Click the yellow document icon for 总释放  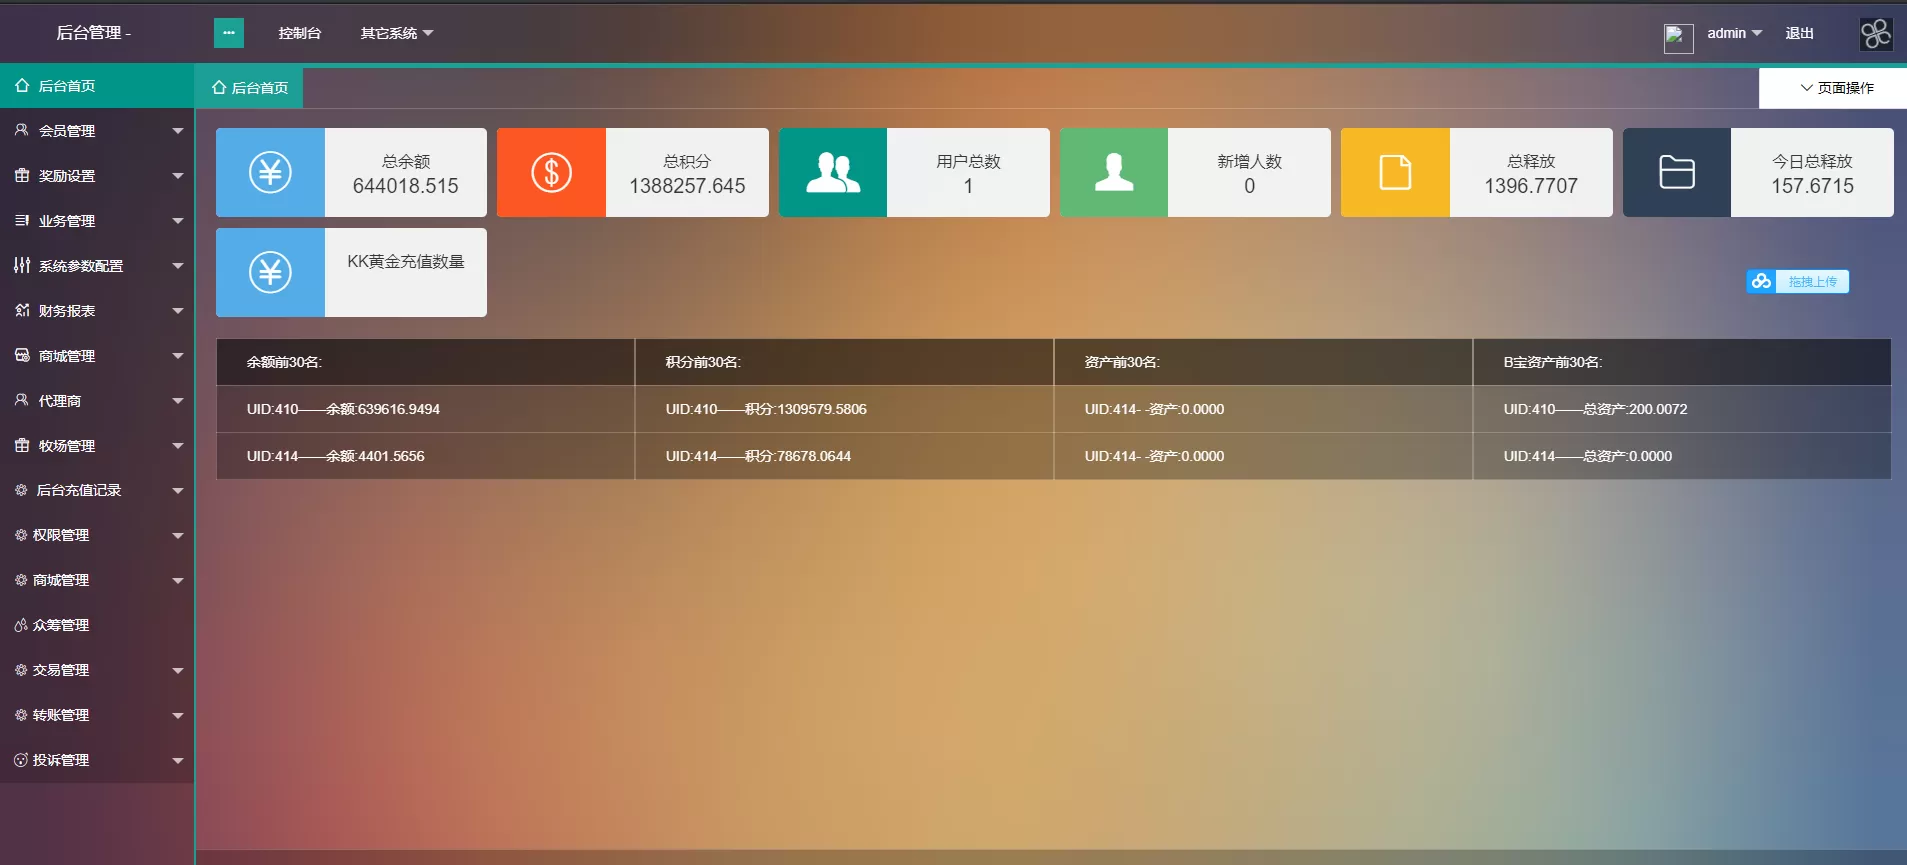(1395, 172)
